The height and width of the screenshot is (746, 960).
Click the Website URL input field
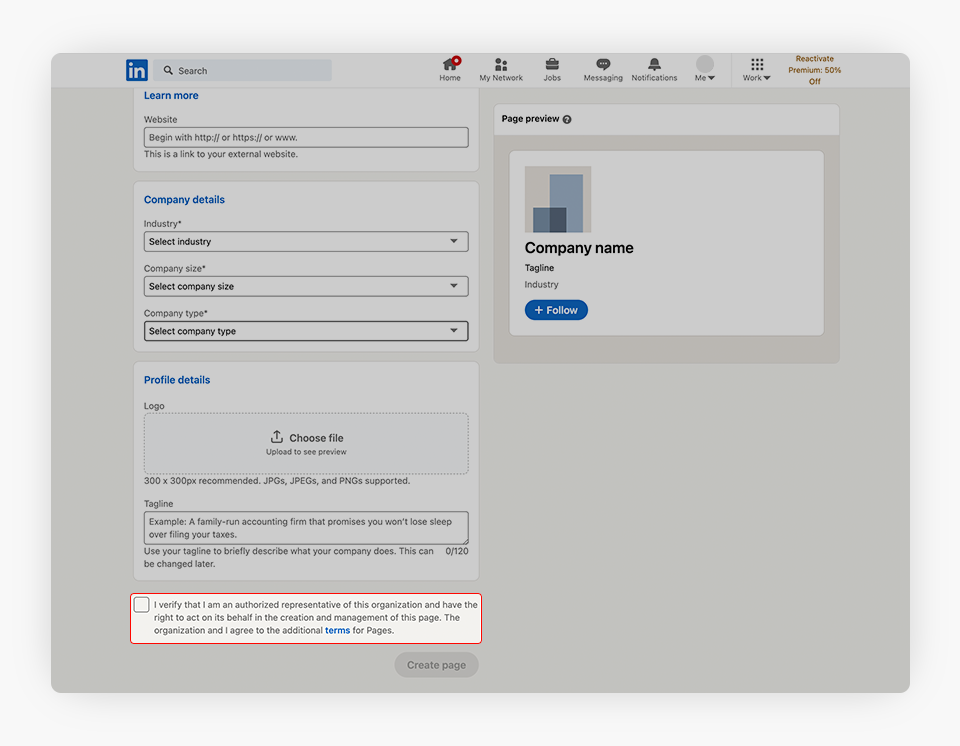(306, 137)
